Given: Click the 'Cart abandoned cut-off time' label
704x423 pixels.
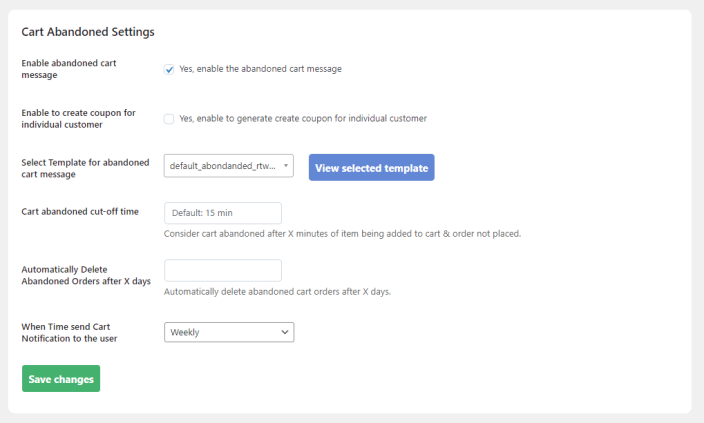Looking at the screenshot, I should pyautogui.click(x=80, y=212).
